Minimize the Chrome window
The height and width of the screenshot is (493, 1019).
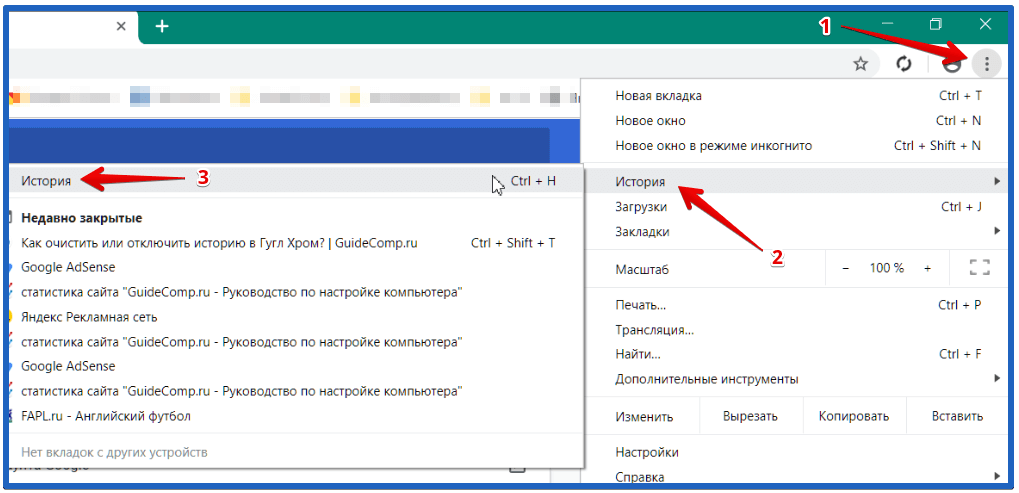pyautogui.click(x=887, y=25)
